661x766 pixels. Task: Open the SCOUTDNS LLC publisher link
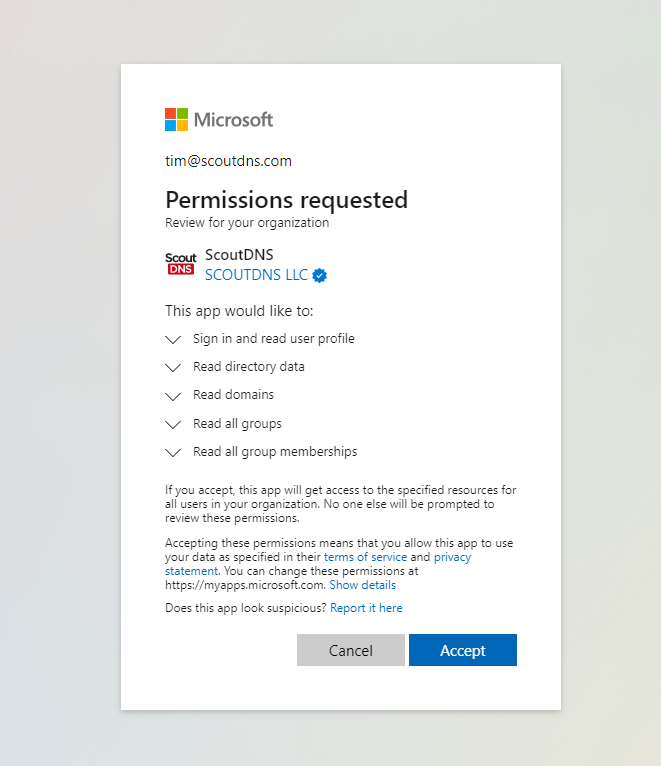click(x=256, y=275)
